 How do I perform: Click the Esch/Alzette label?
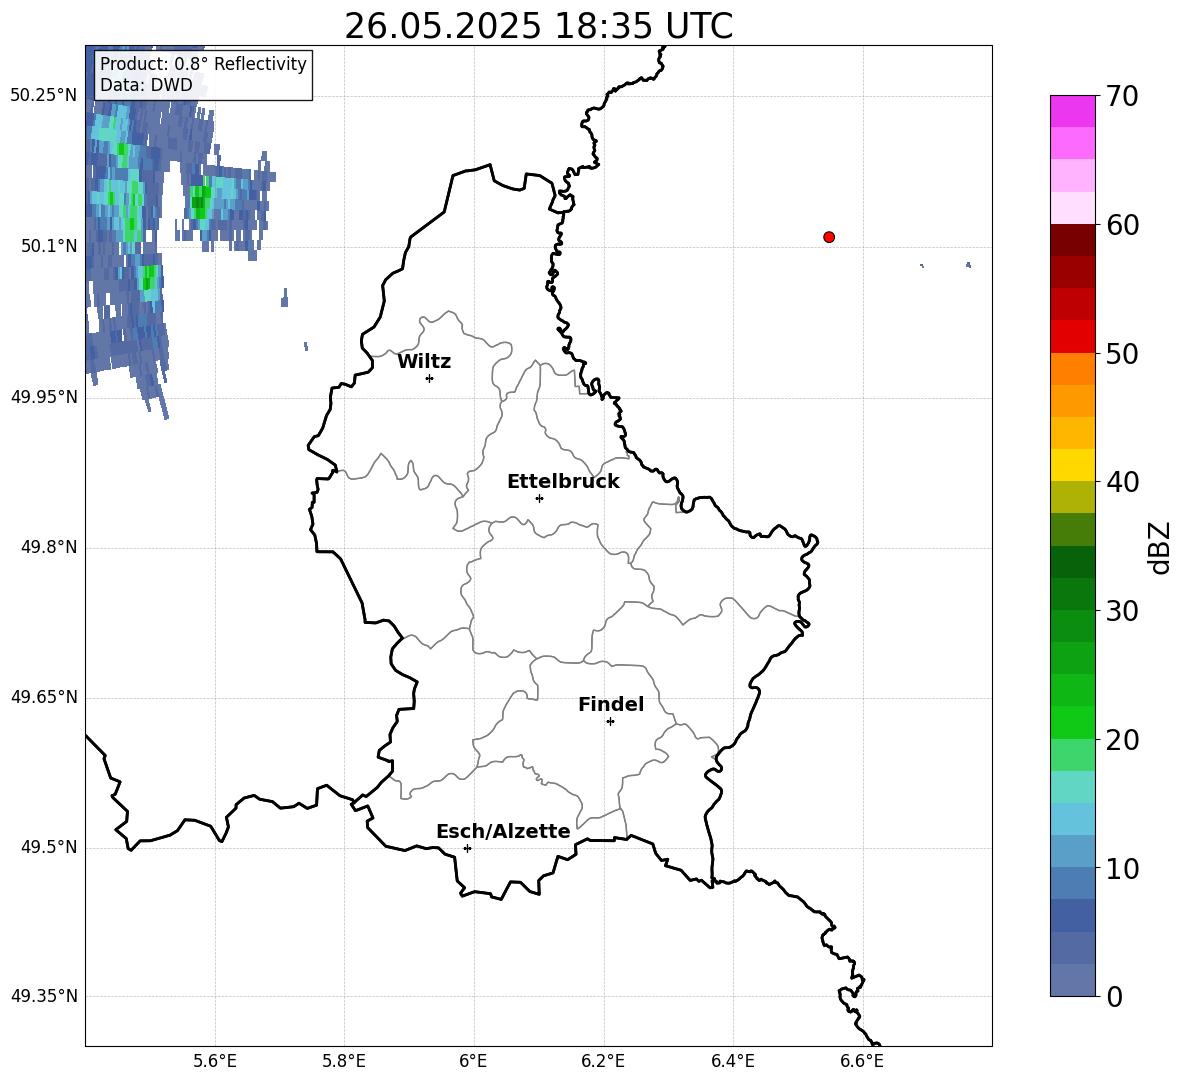pyautogui.click(x=504, y=832)
